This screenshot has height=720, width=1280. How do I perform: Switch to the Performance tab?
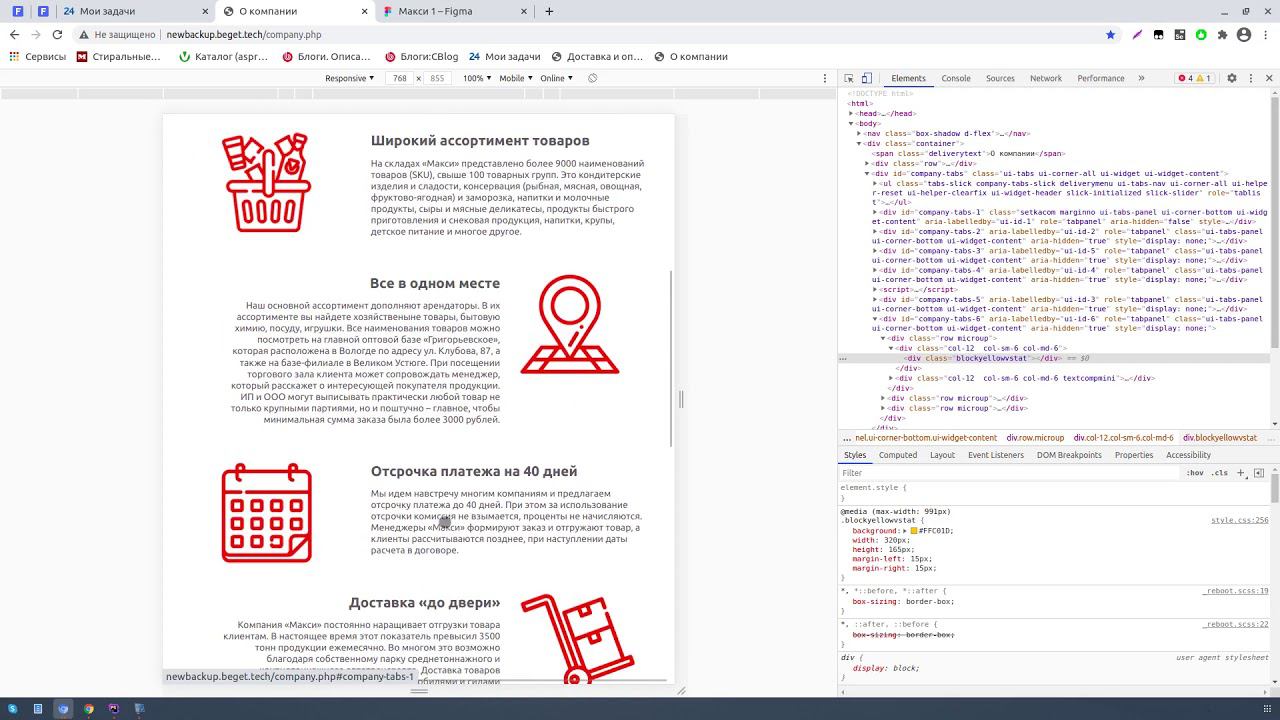click(1101, 78)
